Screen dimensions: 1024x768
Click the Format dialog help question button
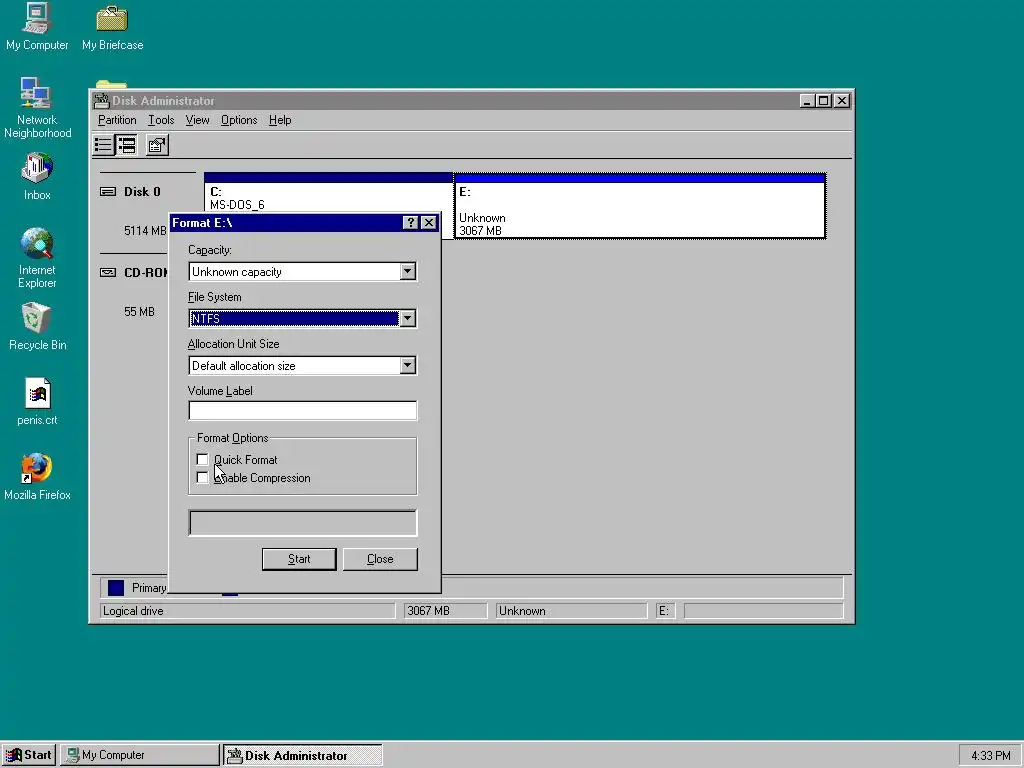[410, 223]
